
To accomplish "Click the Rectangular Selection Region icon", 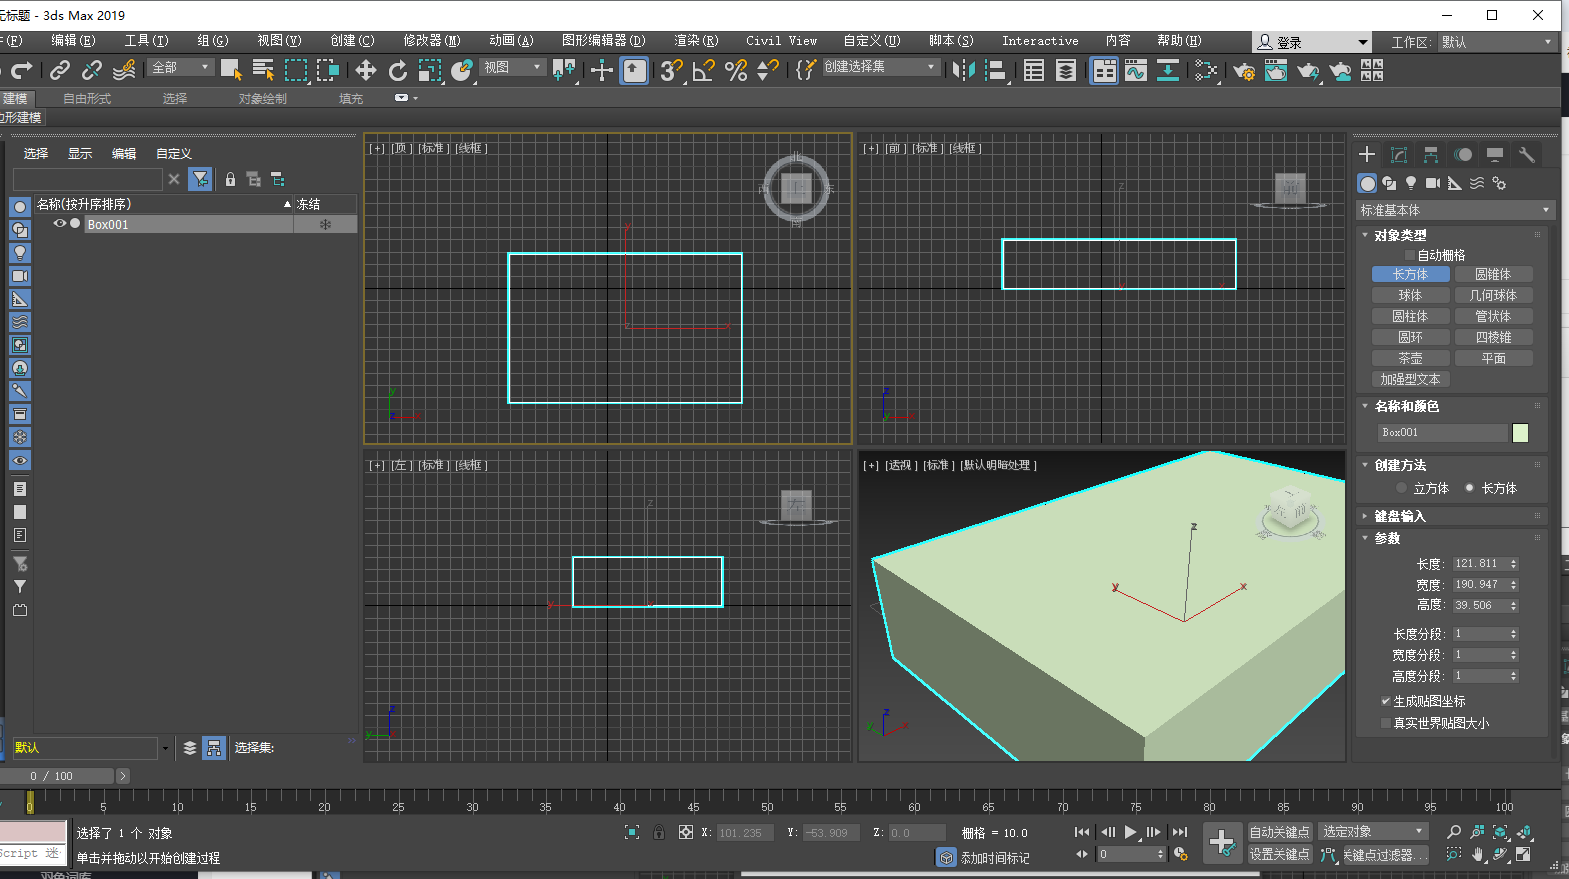I will 296,69.
